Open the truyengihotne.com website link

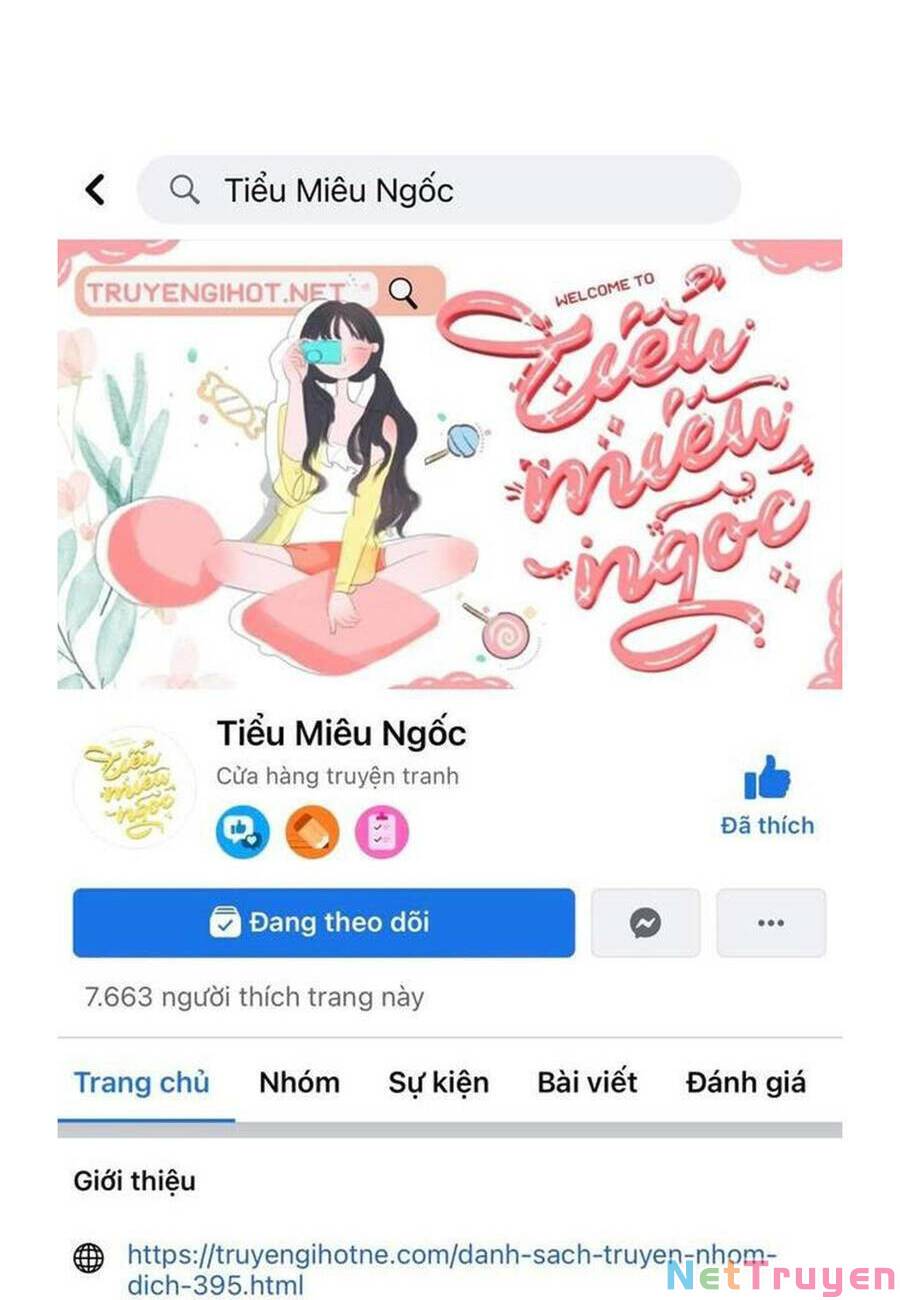click(x=451, y=1269)
